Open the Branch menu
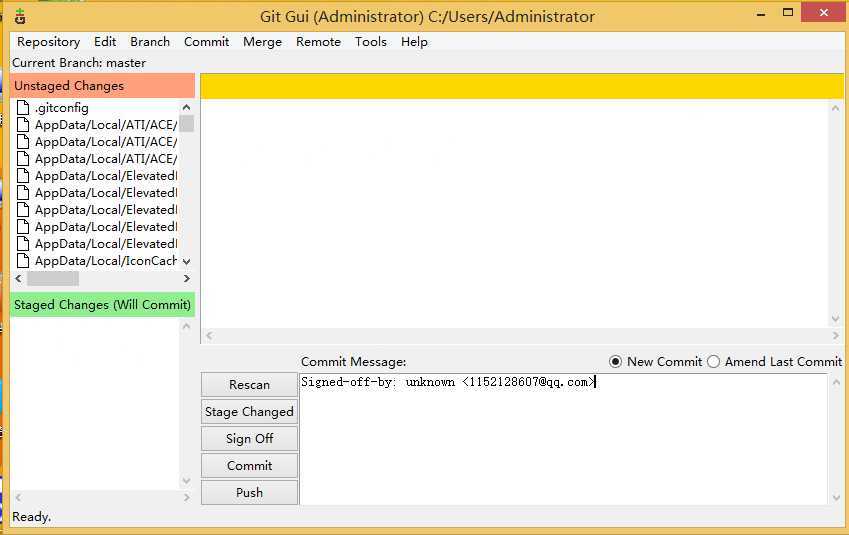 click(x=149, y=42)
